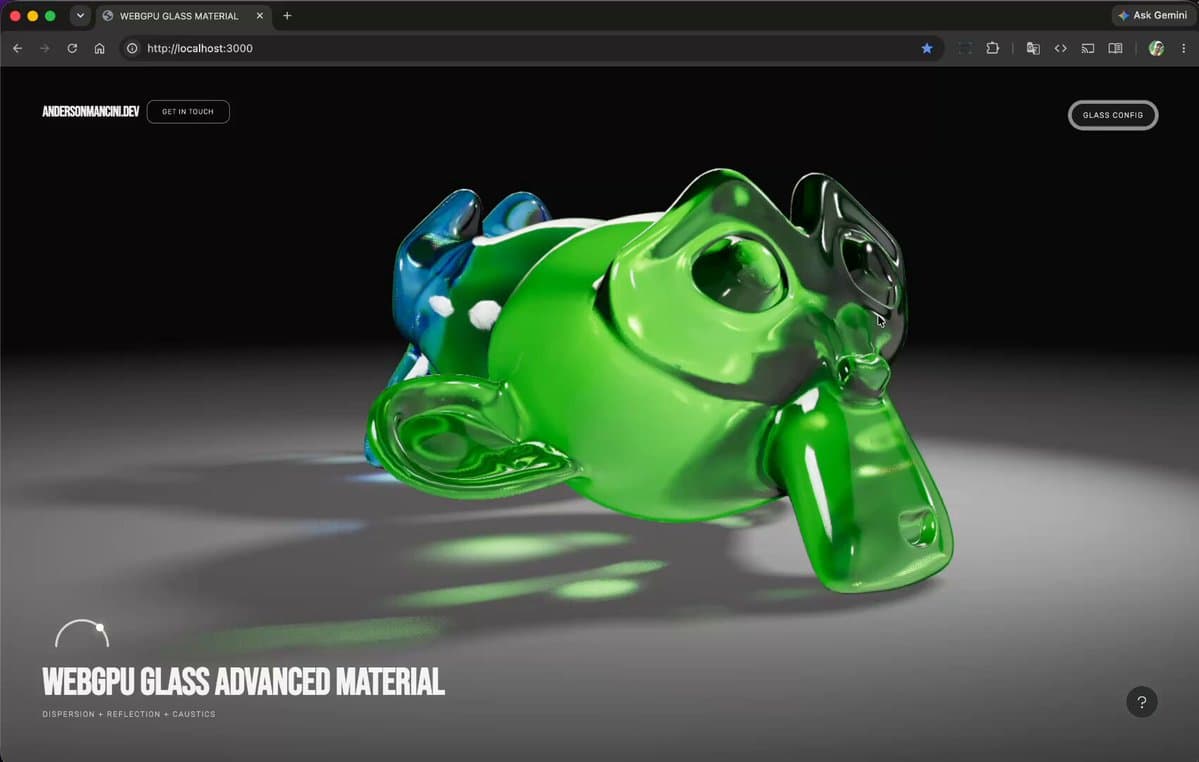Open the browser home page
Viewport: 1199px width, 762px height.
click(99, 48)
